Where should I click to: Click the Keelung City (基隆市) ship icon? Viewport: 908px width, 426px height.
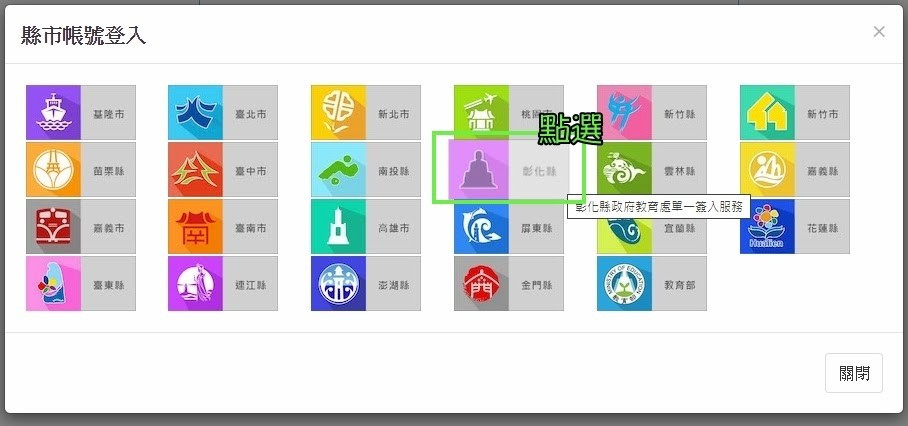pos(53,113)
